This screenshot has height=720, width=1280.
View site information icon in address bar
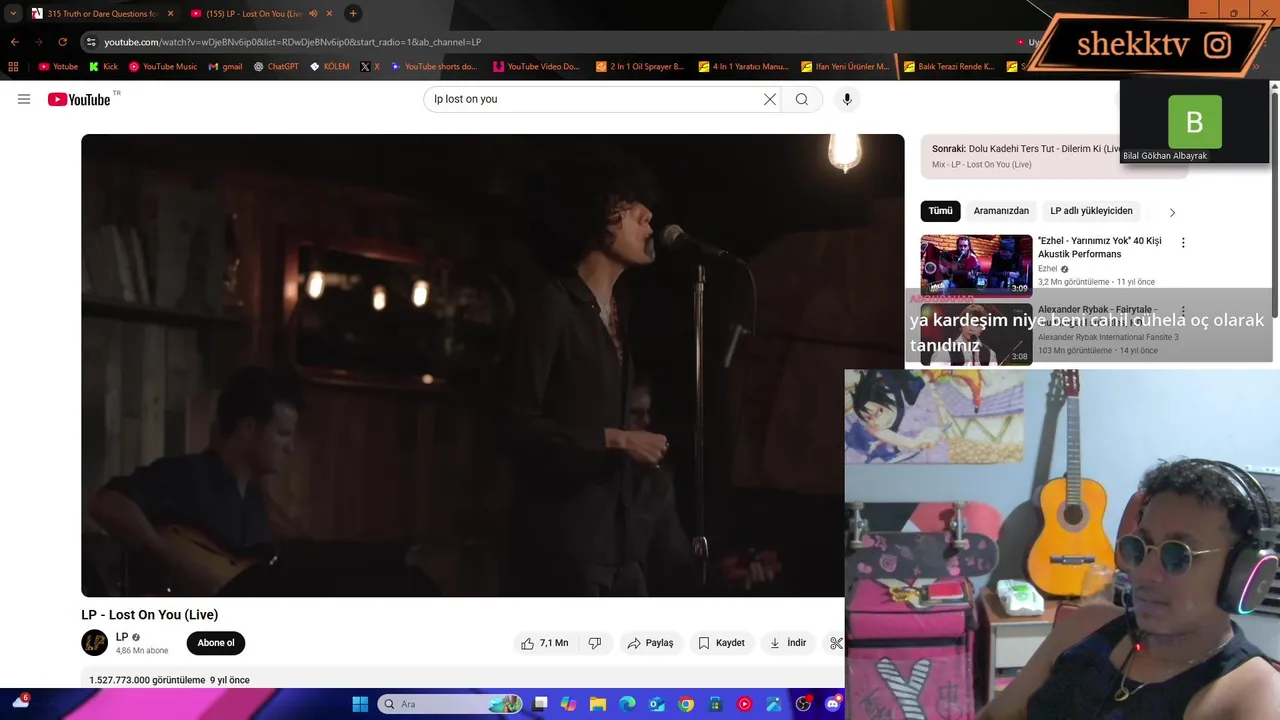(x=91, y=42)
